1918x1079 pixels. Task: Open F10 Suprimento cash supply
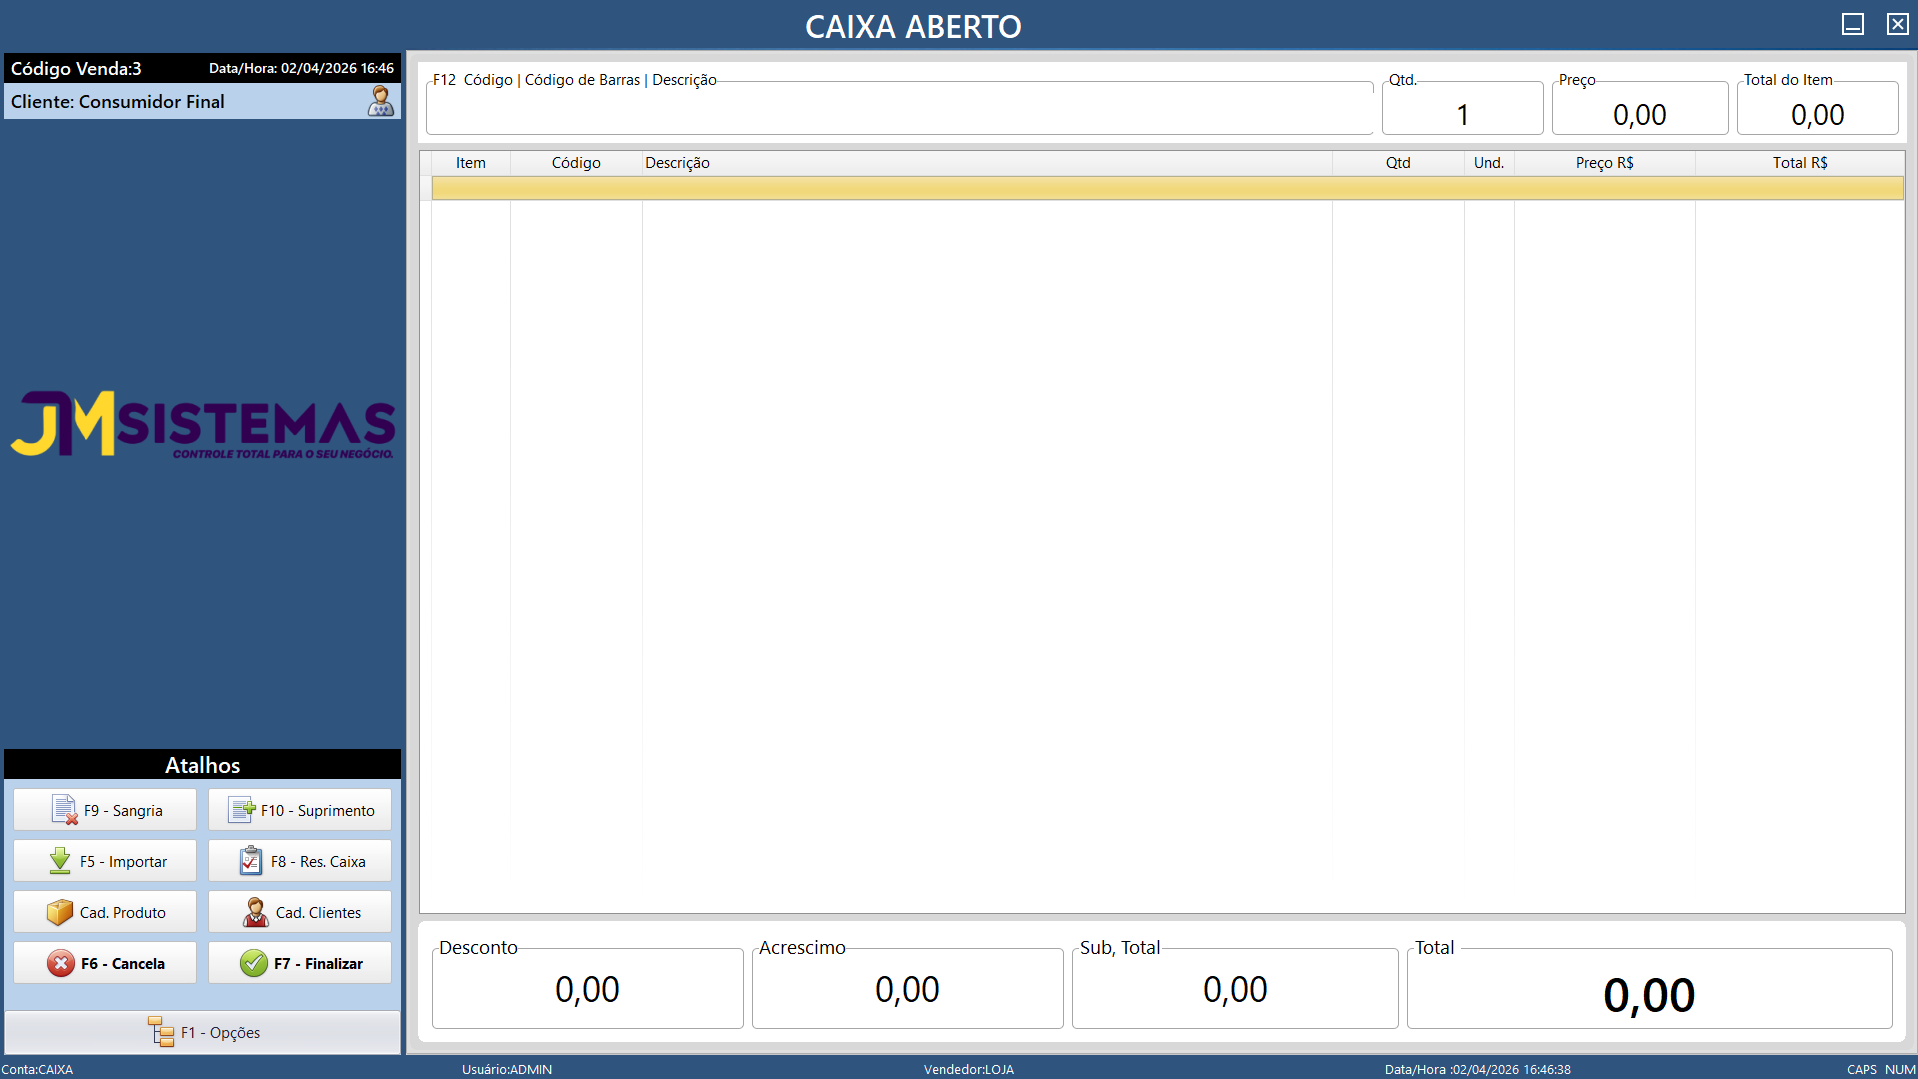(300, 810)
